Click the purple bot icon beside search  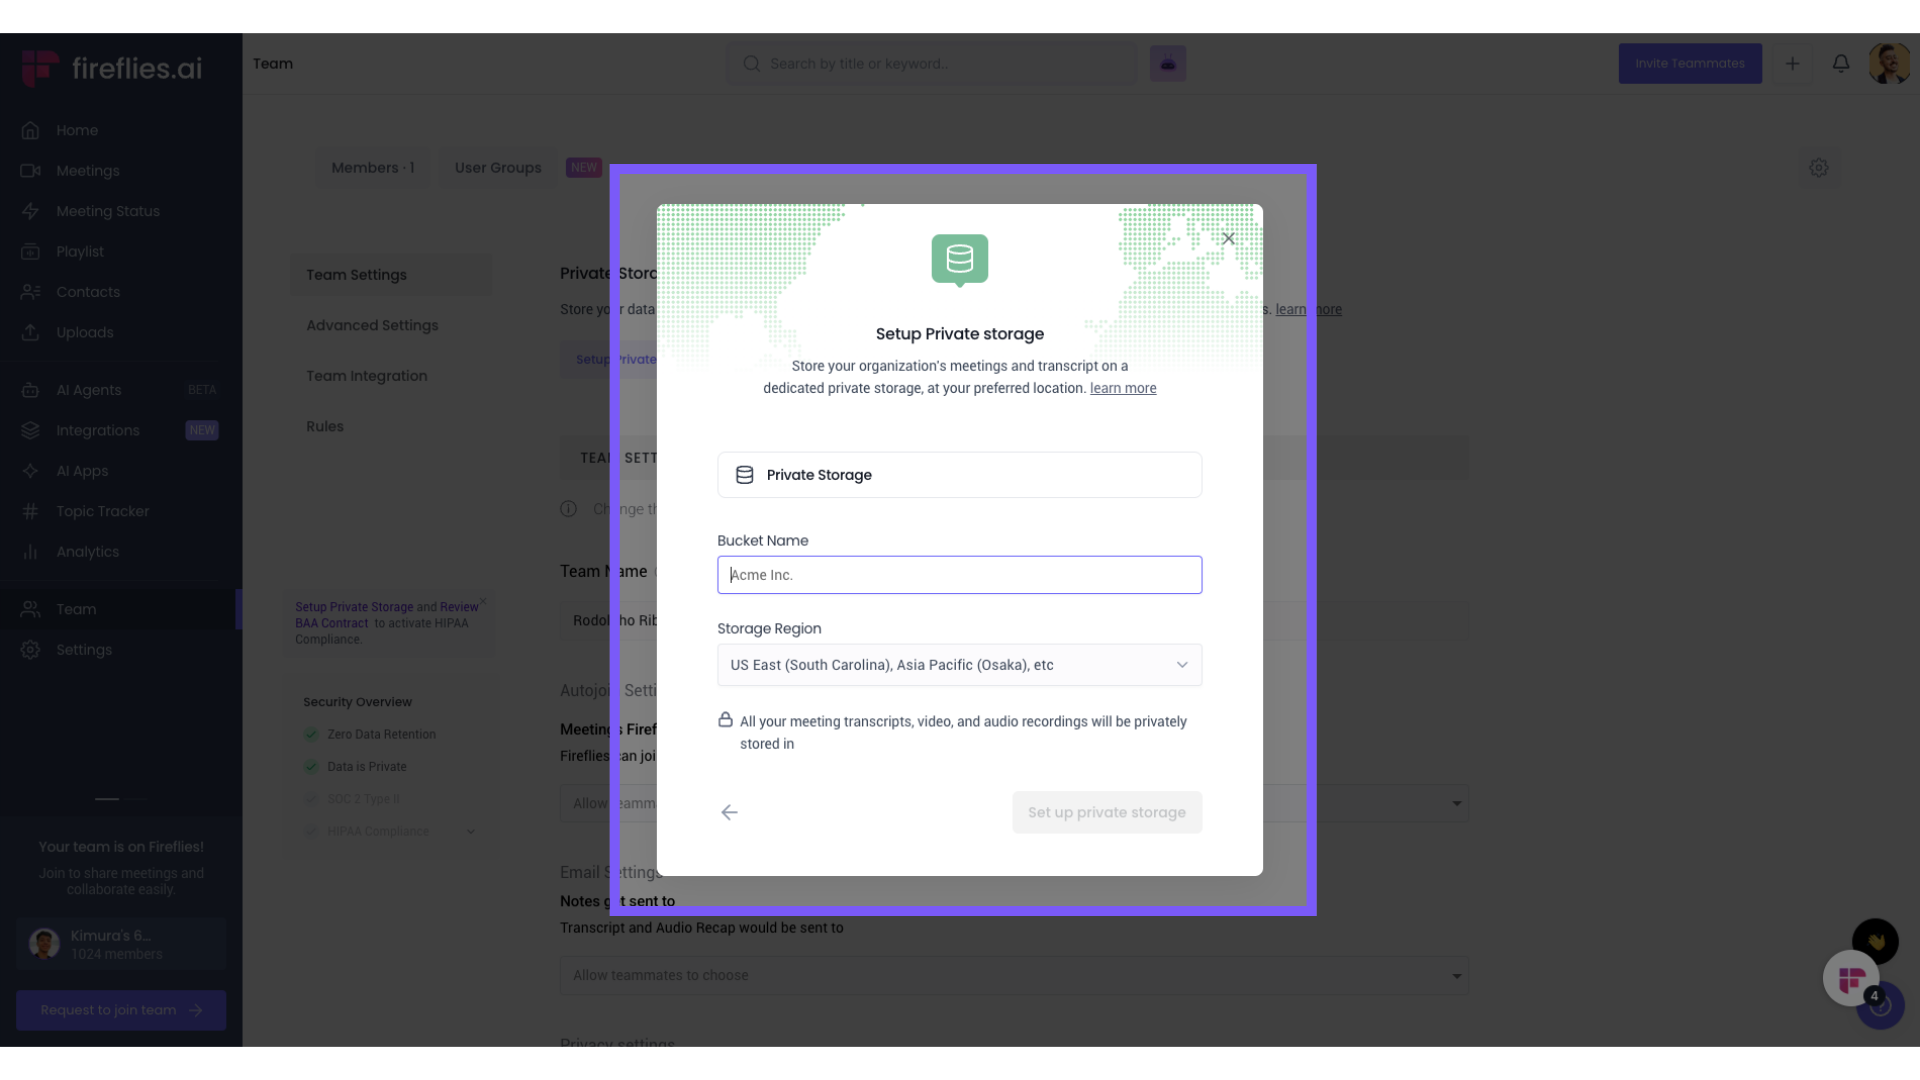(1167, 63)
